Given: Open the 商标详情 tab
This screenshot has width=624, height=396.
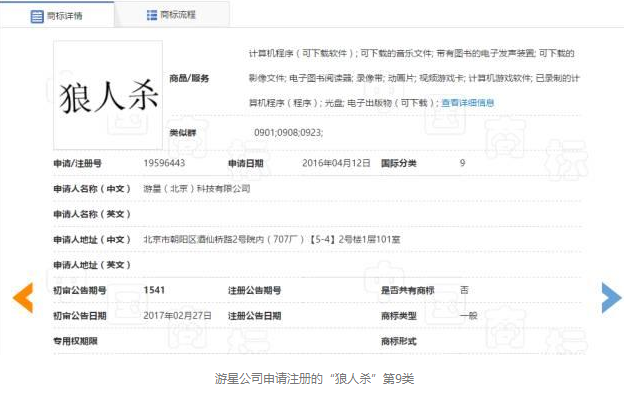Looking at the screenshot, I should (57, 15).
